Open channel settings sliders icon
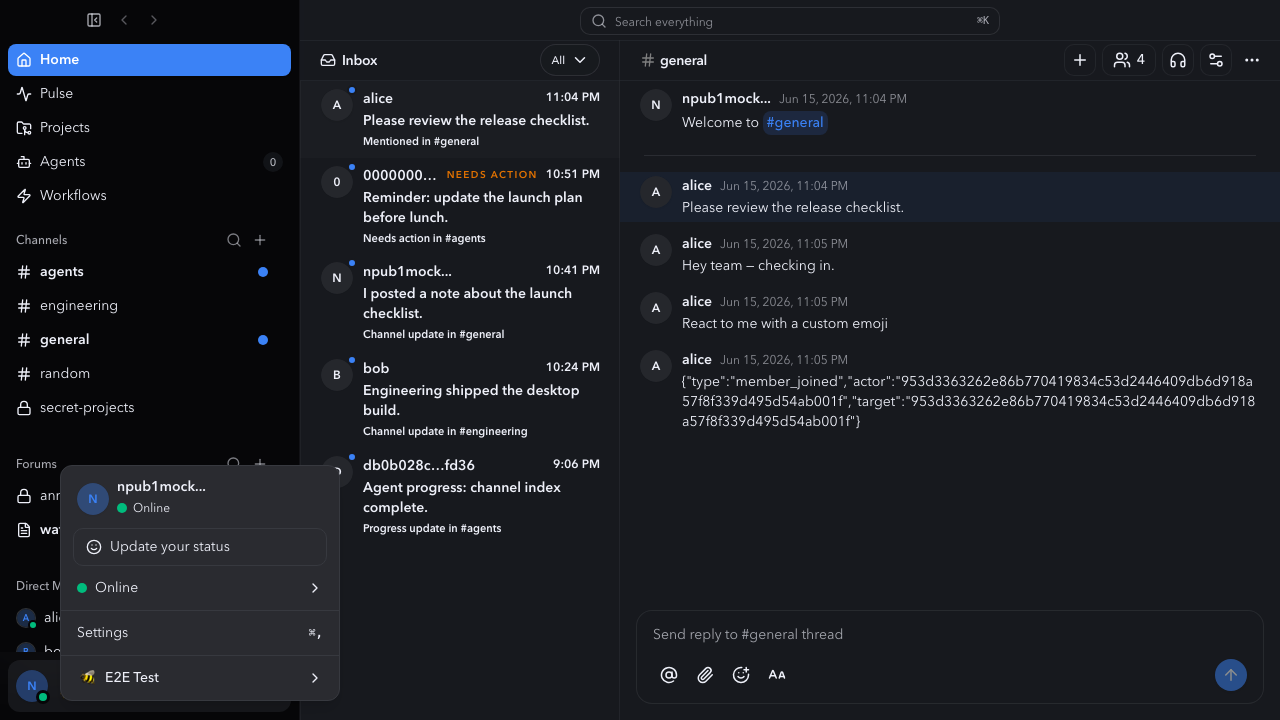Viewport: 1280px width, 720px height. click(x=1216, y=60)
